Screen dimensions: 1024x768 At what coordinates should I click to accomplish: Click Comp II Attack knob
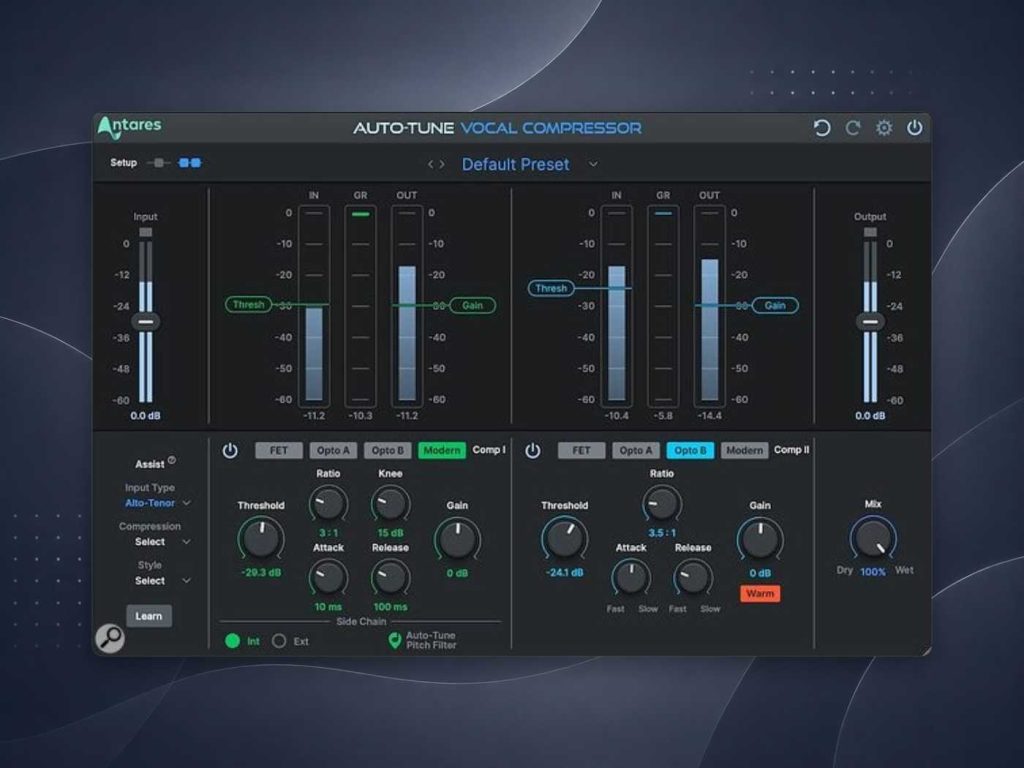[631, 577]
